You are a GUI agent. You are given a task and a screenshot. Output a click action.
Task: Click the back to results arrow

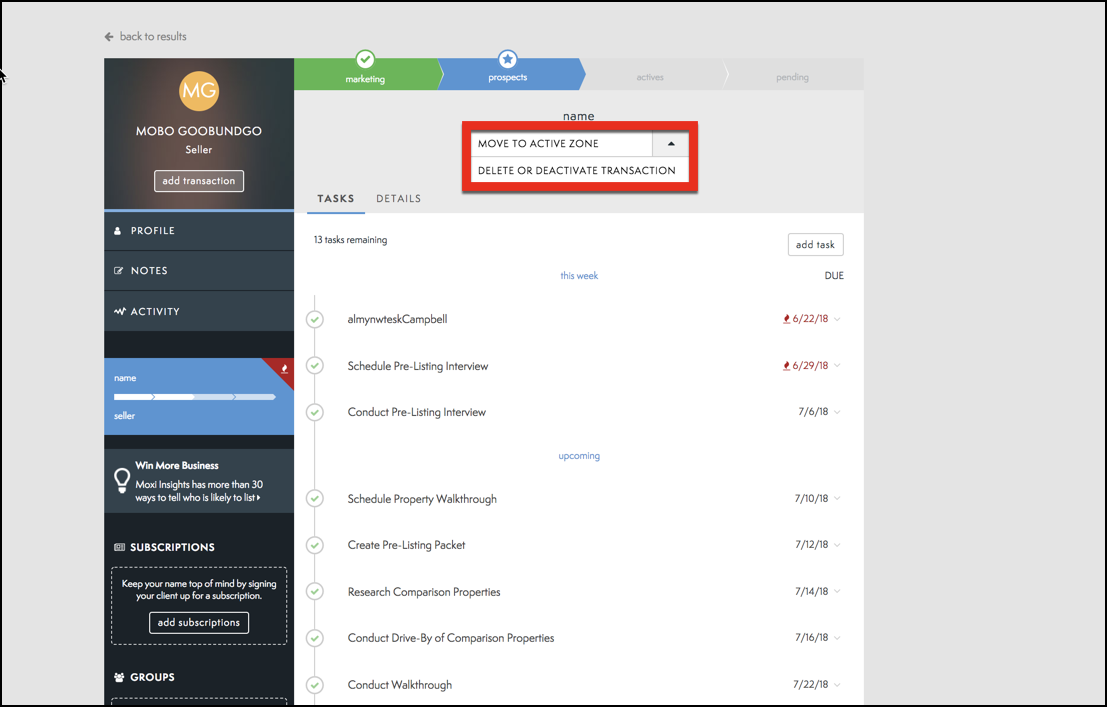[x=109, y=37]
